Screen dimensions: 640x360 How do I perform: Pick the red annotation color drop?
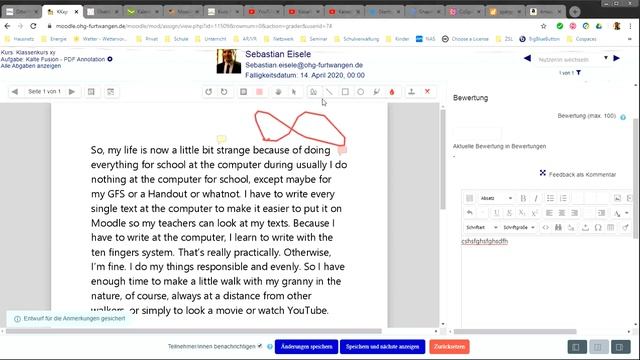pyautogui.click(x=392, y=92)
